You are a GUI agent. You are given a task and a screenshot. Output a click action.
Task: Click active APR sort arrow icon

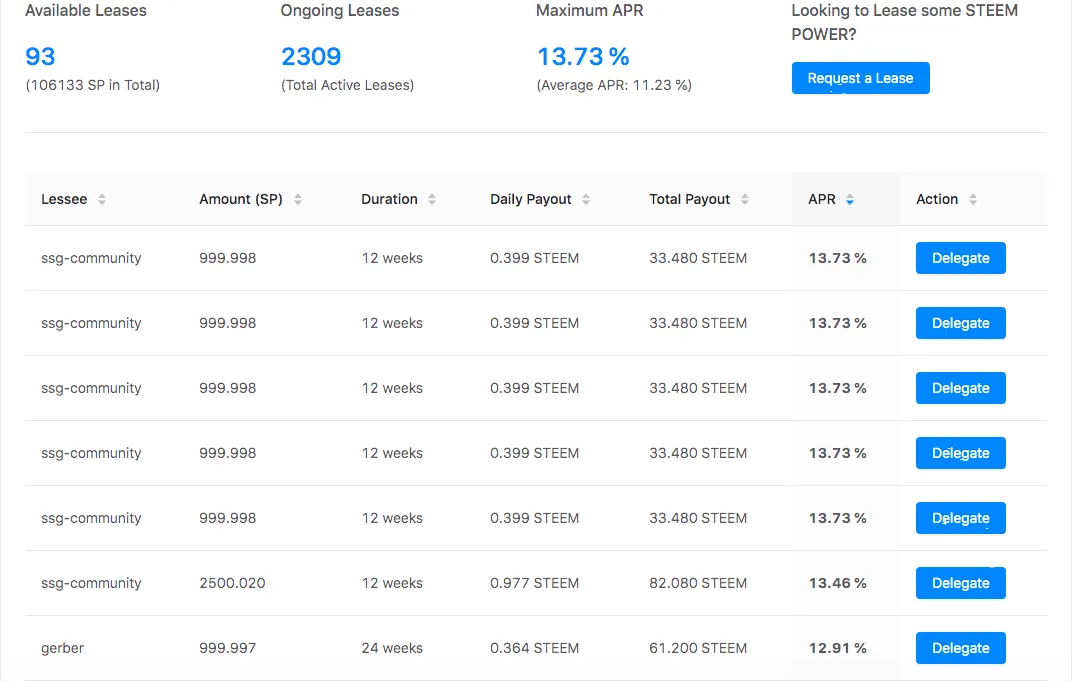[x=850, y=200]
